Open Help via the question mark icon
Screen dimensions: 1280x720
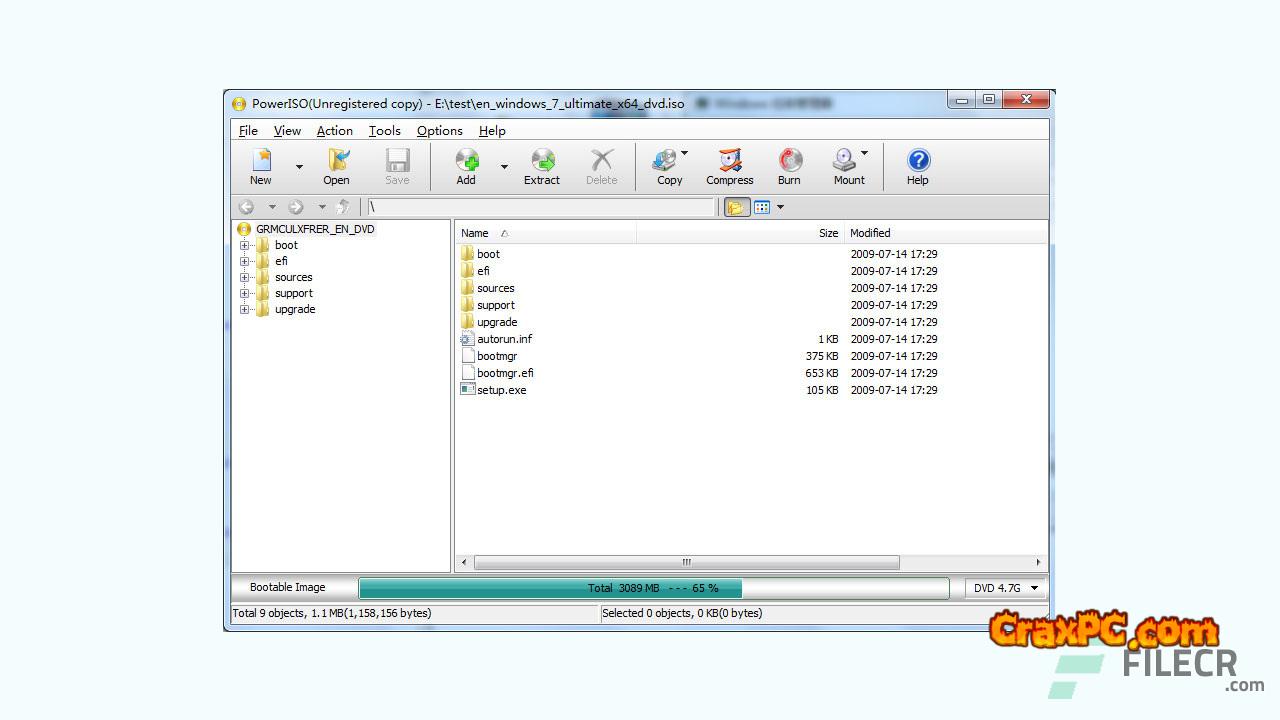(917, 166)
